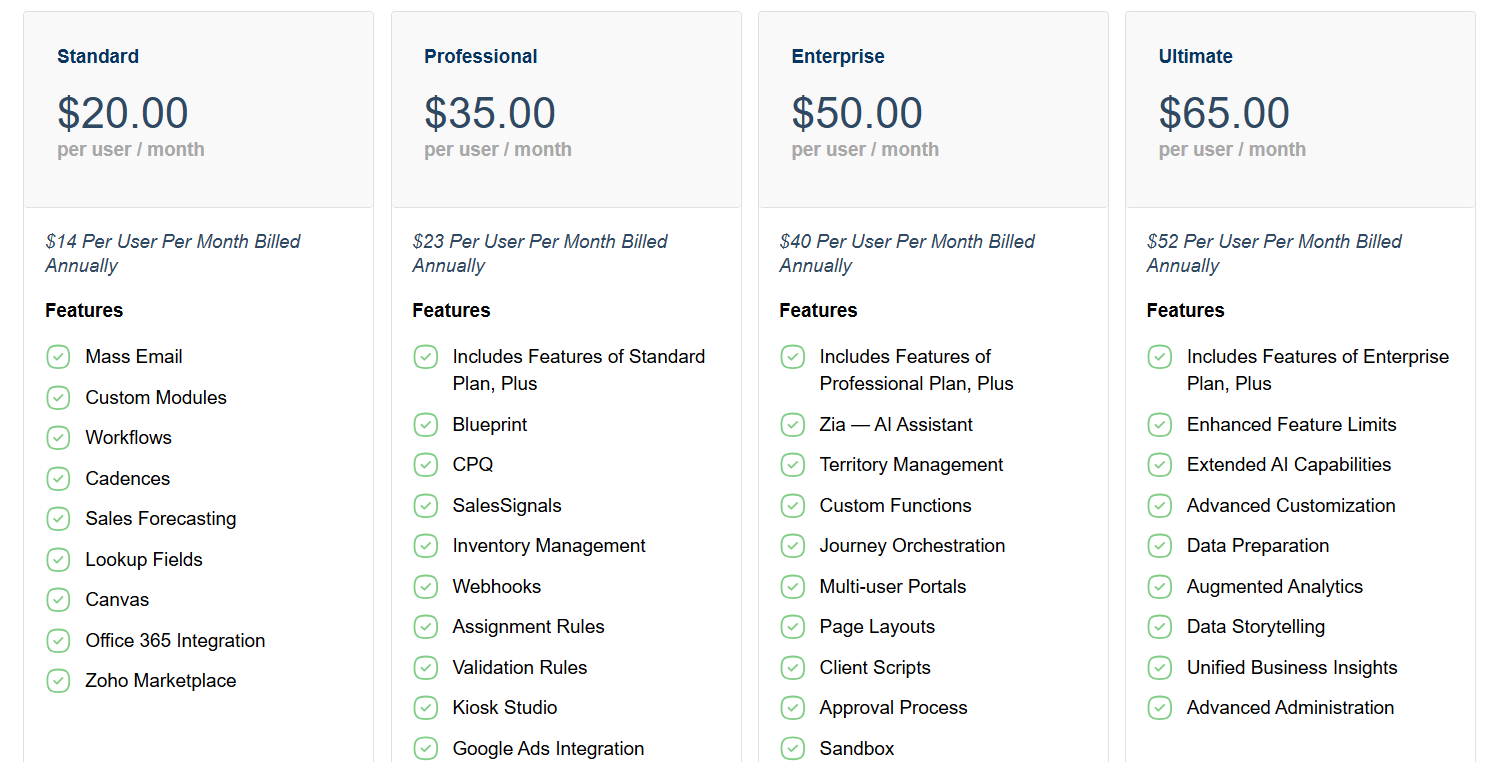Image resolution: width=1485 pixels, height=762 pixels.
Task: Click the $35.00 Professional price
Action: tap(490, 113)
